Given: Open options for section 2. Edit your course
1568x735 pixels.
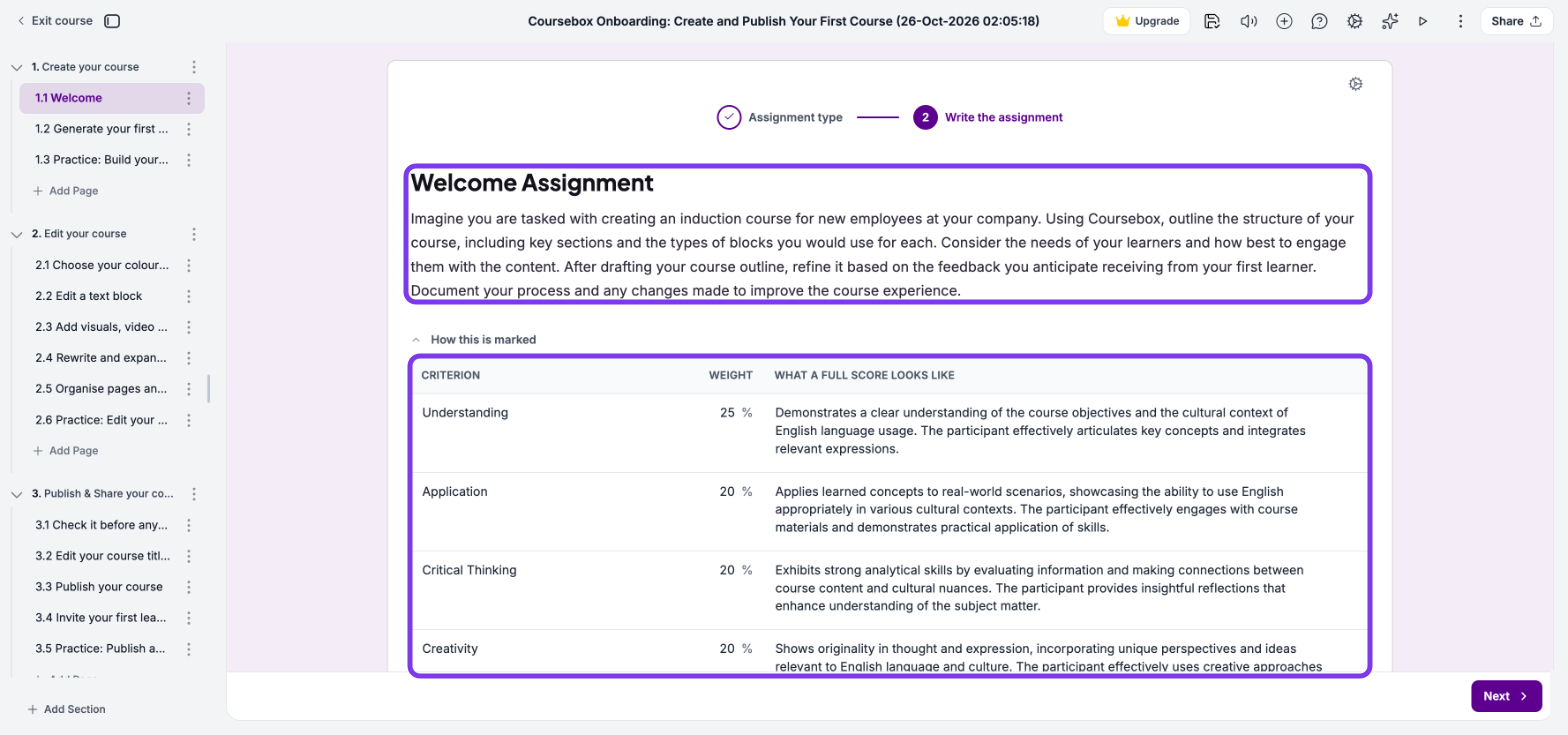Looking at the screenshot, I should pyautogui.click(x=194, y=234).
